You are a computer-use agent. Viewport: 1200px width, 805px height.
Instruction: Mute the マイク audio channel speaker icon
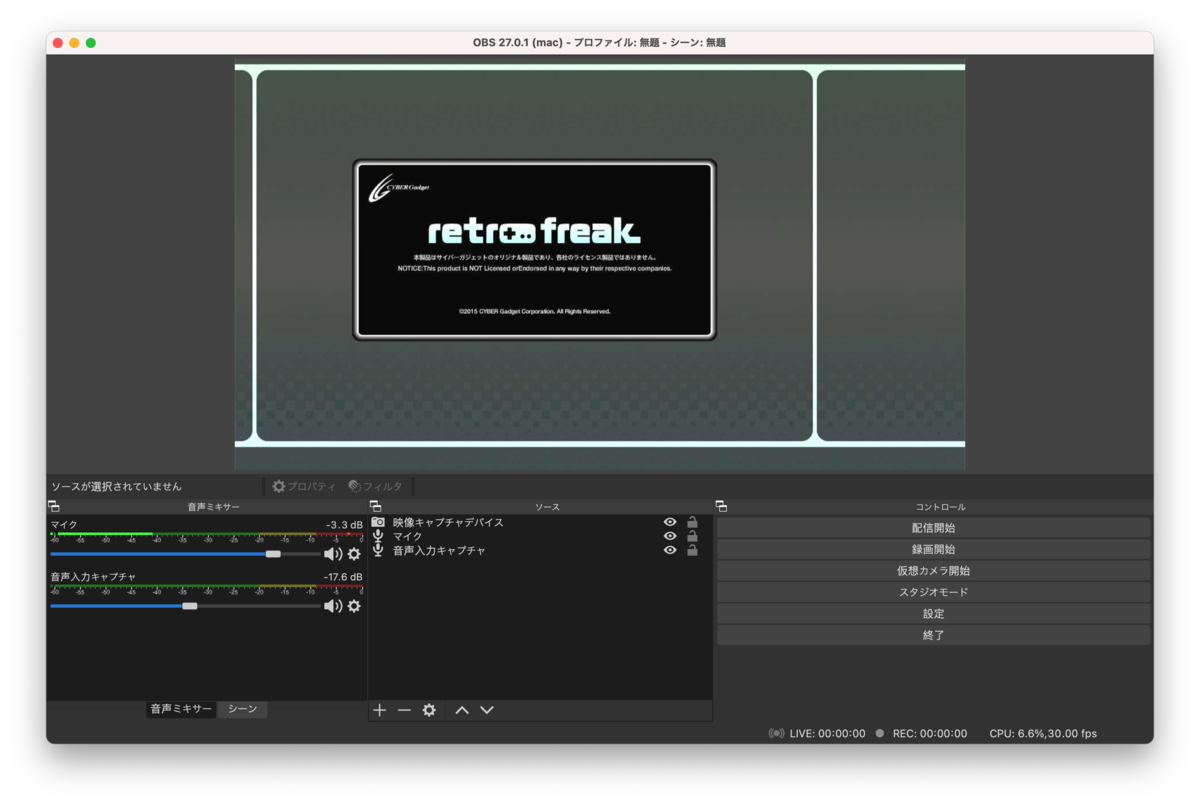pos(333,554)
